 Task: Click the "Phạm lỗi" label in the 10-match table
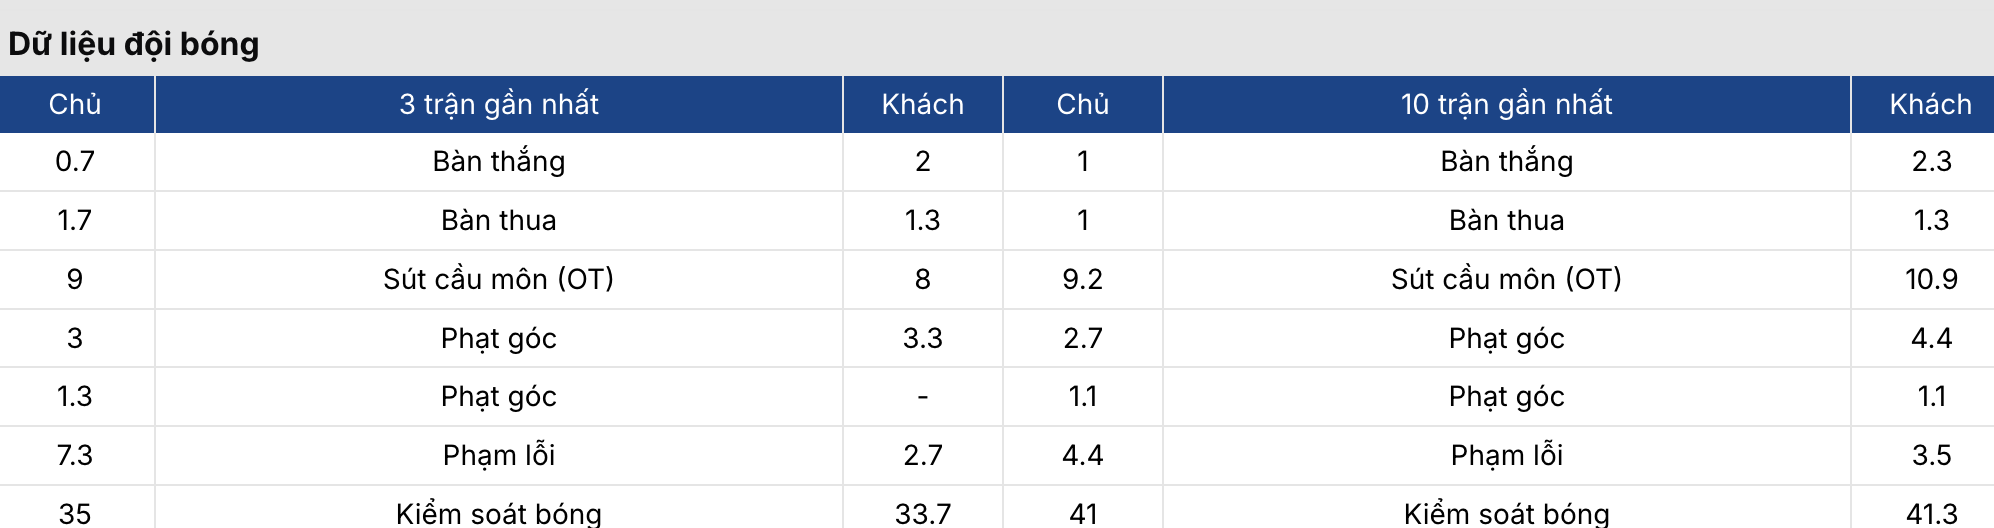[1507, 455]
